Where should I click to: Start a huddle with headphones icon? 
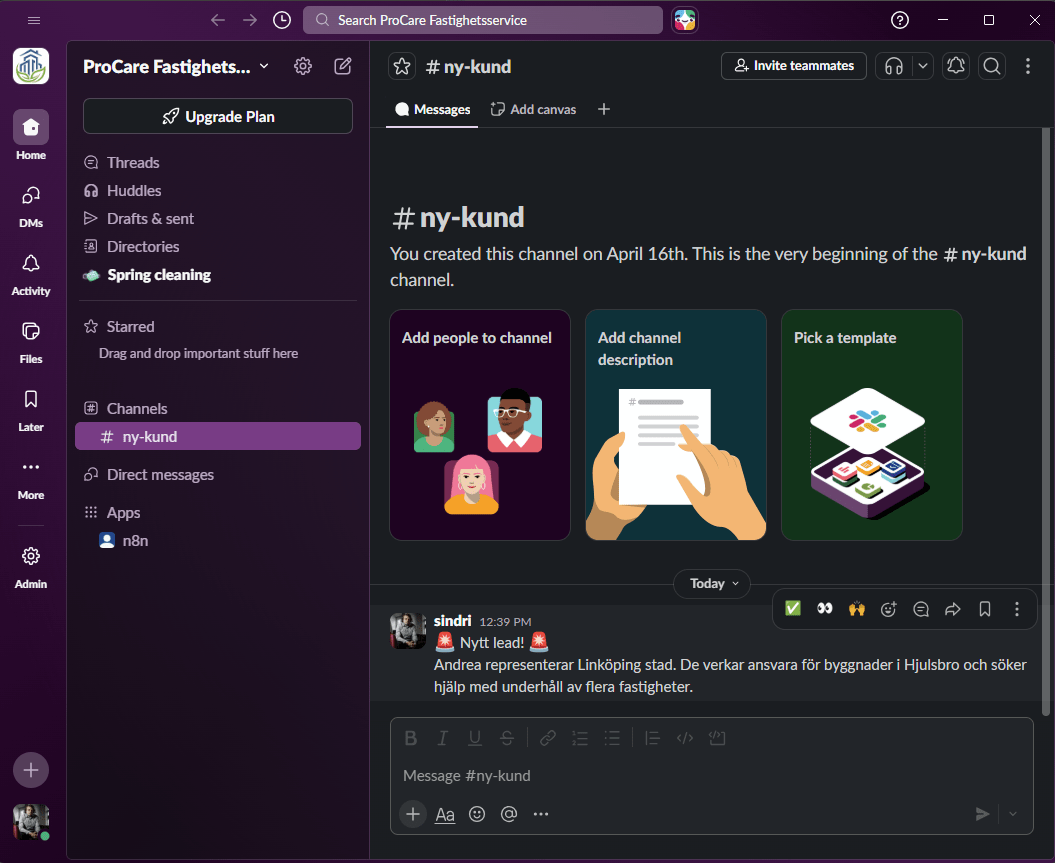tap(894, 66)
